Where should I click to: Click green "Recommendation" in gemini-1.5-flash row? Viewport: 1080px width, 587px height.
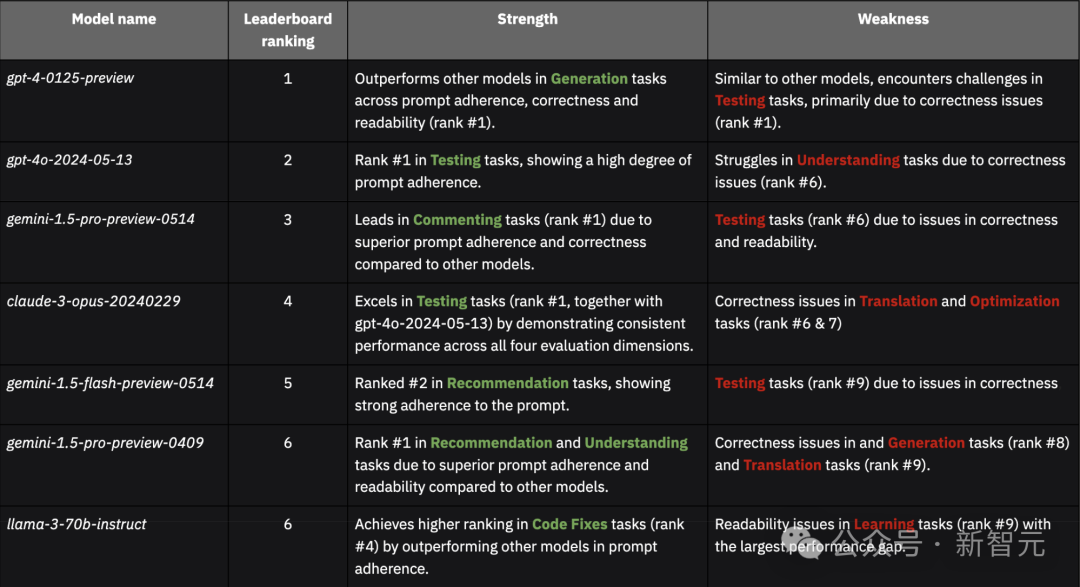[x=507, y=383]
